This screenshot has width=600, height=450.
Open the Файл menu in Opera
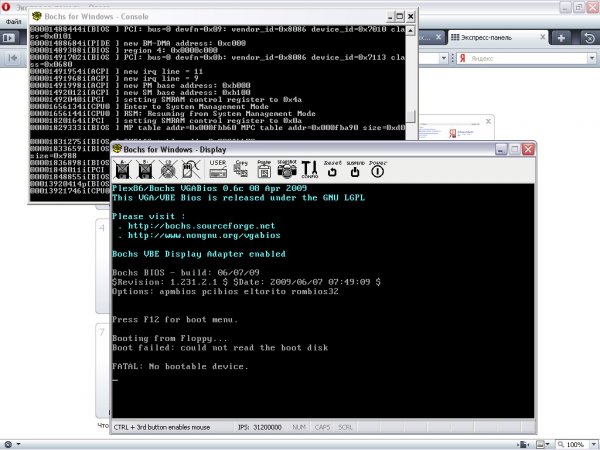(13, 22)
